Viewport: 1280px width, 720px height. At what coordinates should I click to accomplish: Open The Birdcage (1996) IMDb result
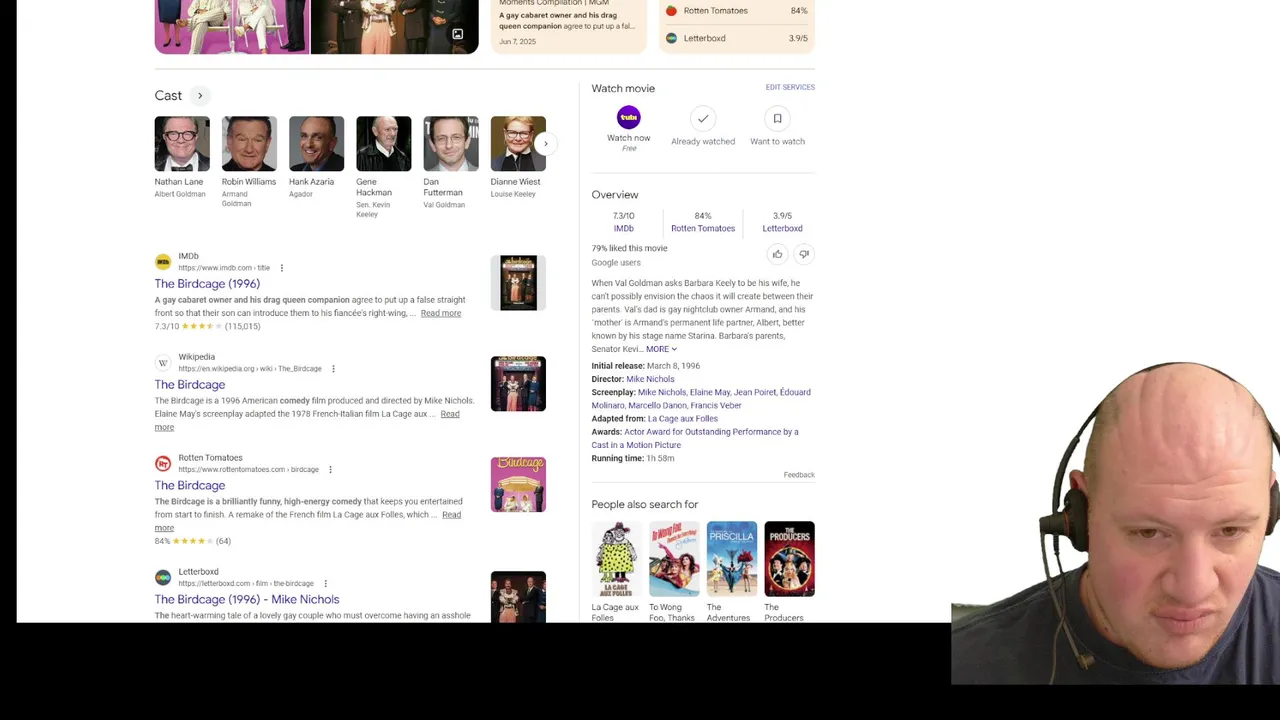click(207, 284)
